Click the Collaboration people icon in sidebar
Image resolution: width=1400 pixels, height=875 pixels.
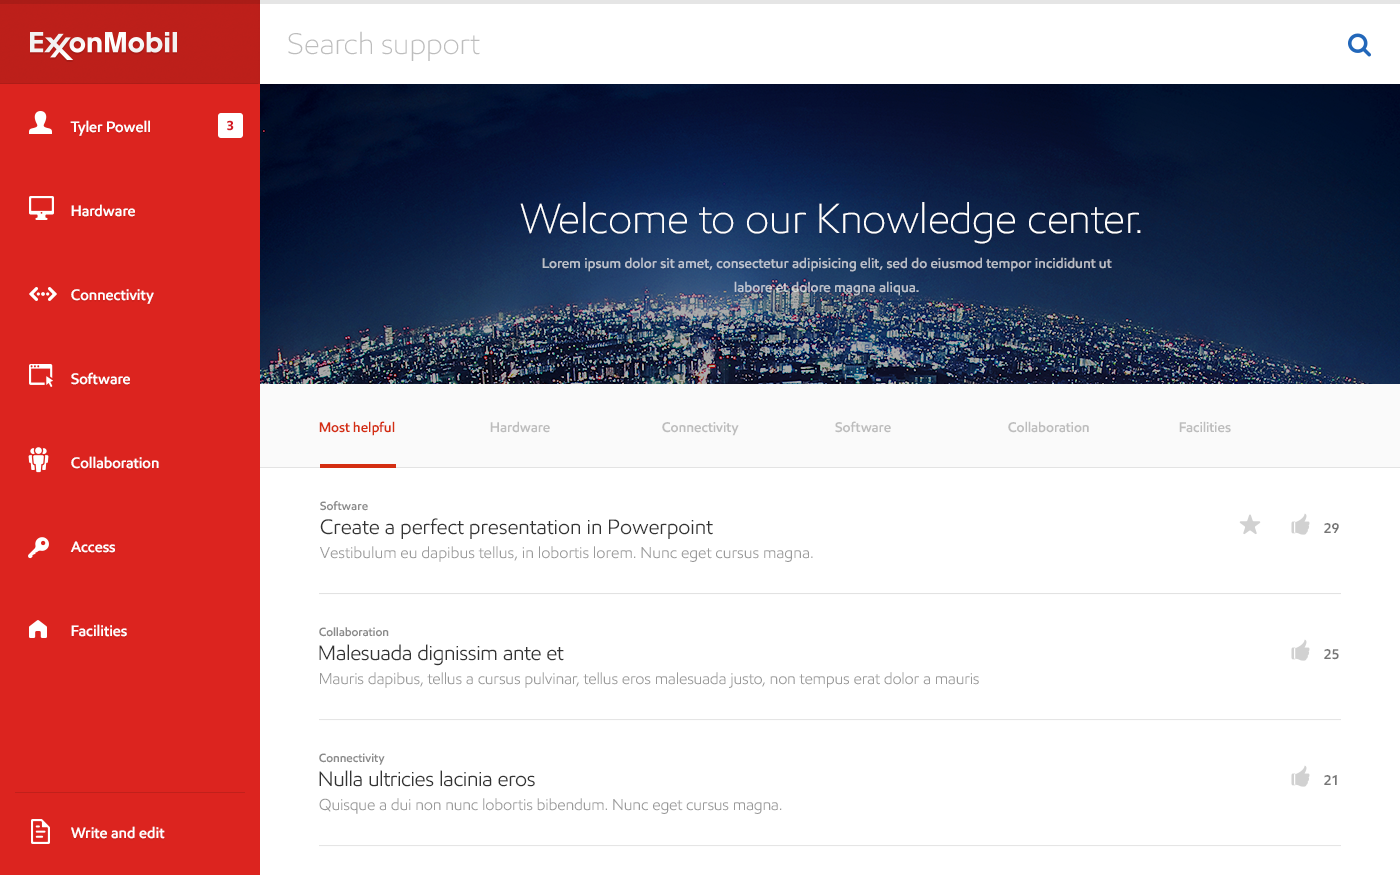[x=39, y=459]
